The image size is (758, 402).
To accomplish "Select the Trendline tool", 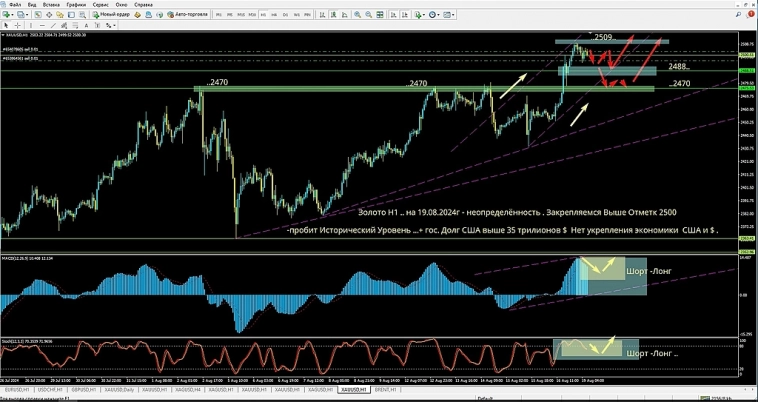I will [x=53, y=25].
